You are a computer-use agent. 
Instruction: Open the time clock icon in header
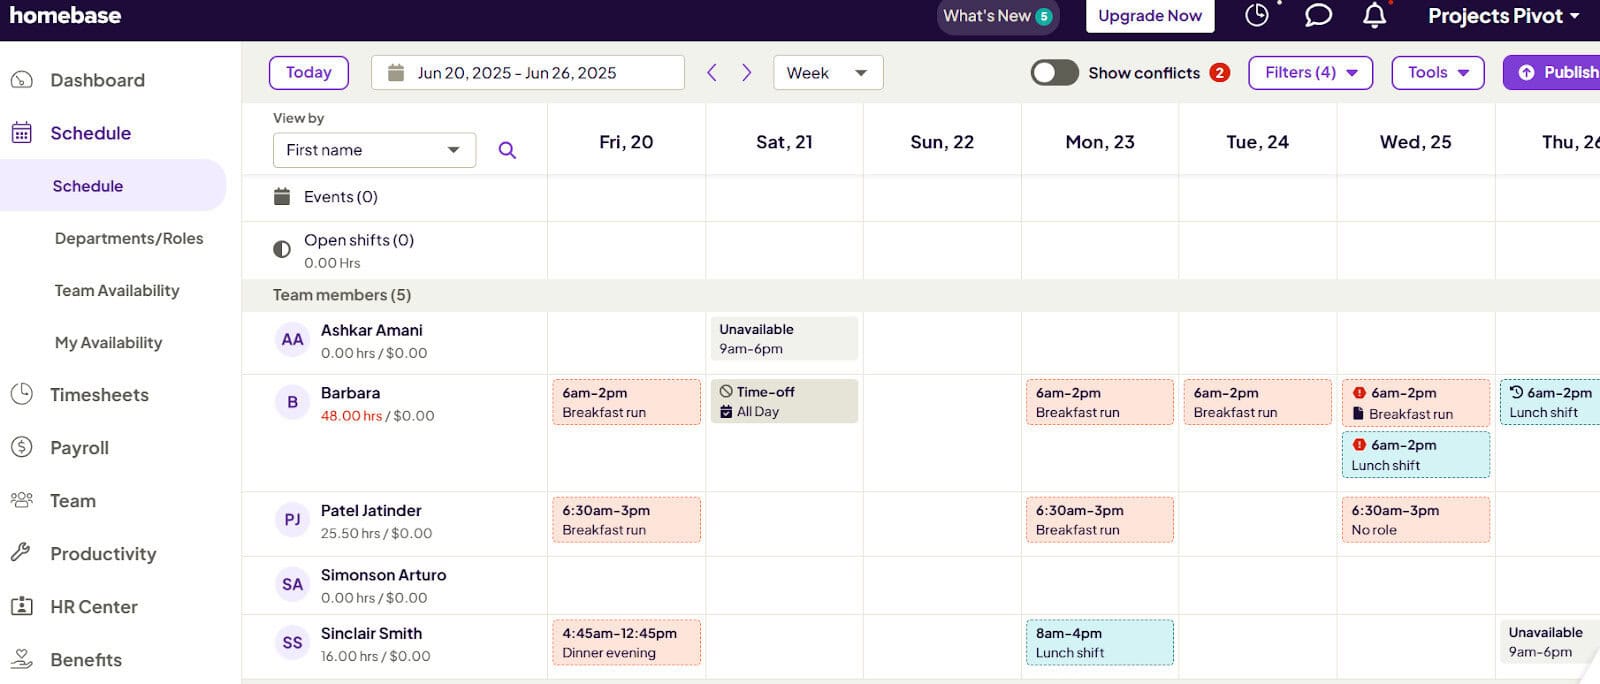coord(1257,15)
